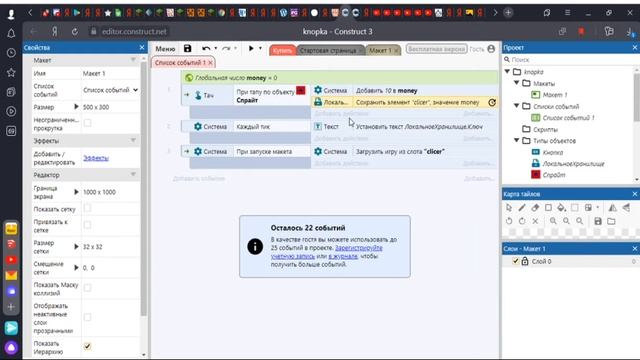Toggle Показать Маску коллизий checkbox
This screenshot has width=640, height=360.
(x=87, y=288)
